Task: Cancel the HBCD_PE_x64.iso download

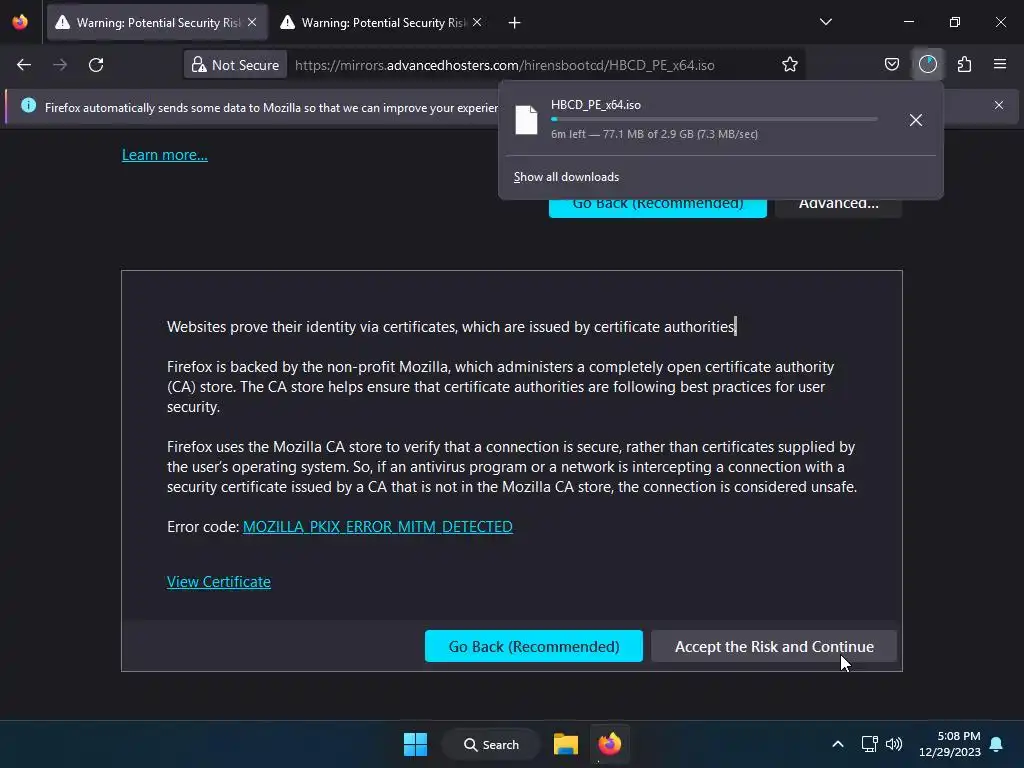Action: click(916, 120)
